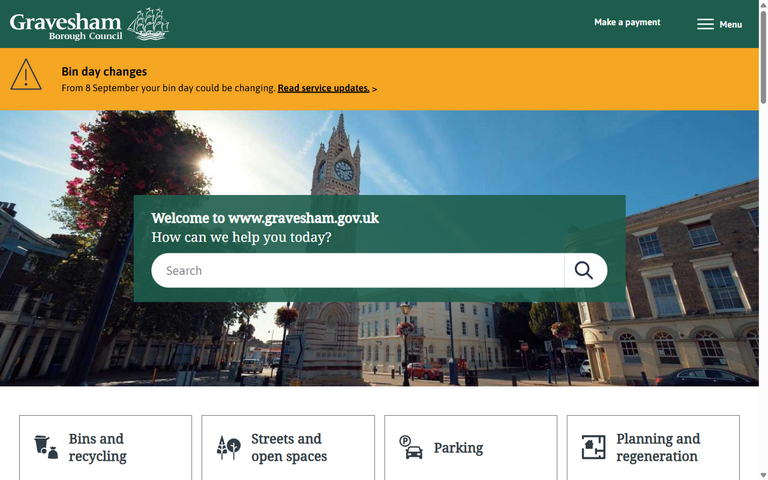The height and width of the screenshot is (480, 768).
Task: Click the bins and recycling bin icon
Action: (46, 447)
